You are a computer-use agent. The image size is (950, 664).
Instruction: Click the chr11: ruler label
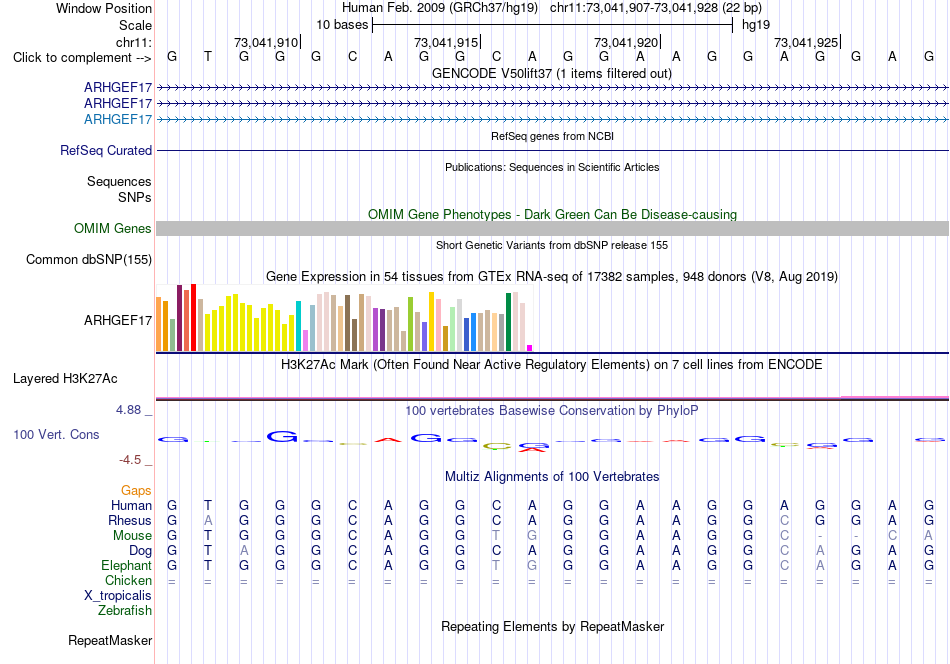point(134,42)
